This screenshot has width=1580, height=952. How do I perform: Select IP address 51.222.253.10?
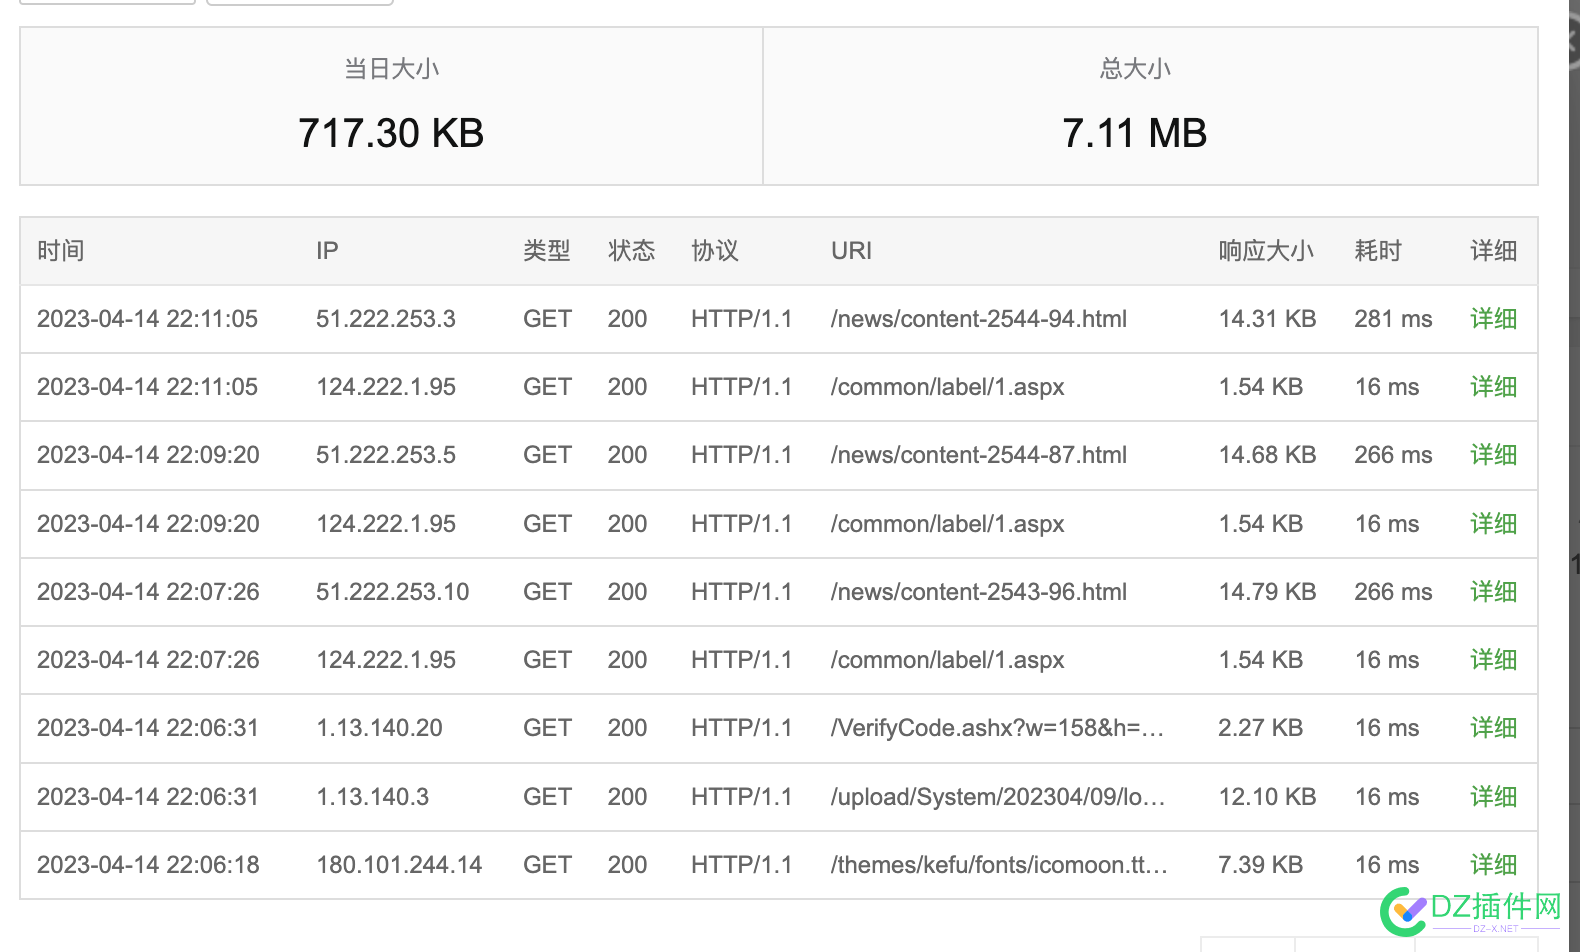click(393, 592)
